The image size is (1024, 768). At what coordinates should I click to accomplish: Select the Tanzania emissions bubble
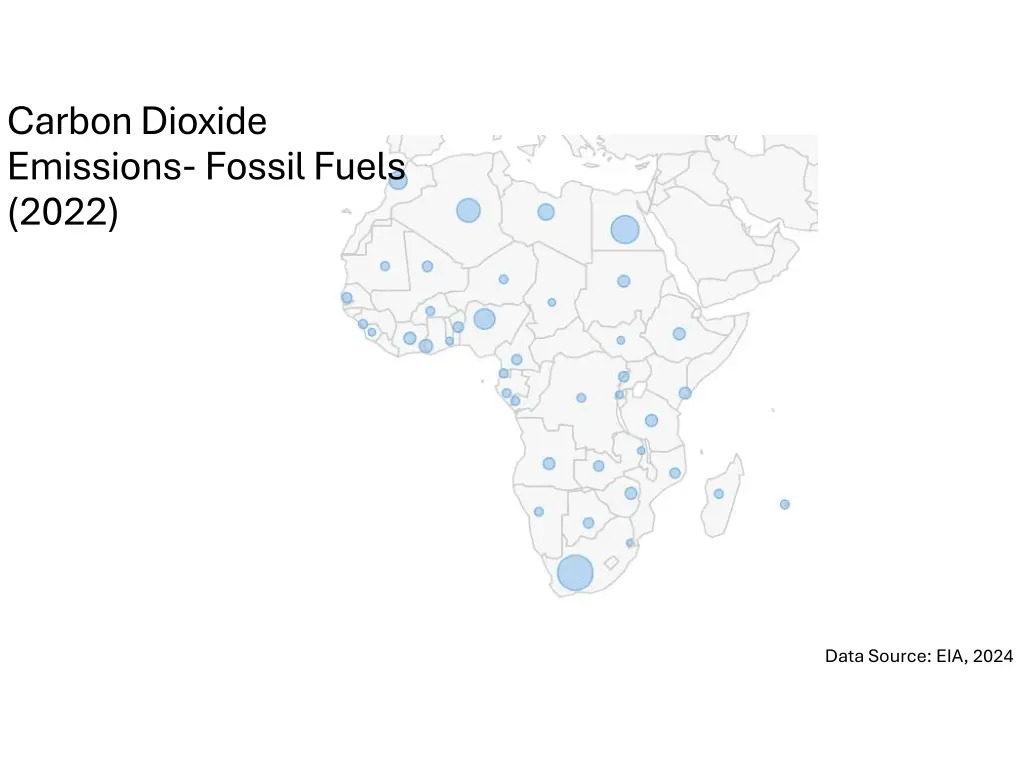(651, 421)
